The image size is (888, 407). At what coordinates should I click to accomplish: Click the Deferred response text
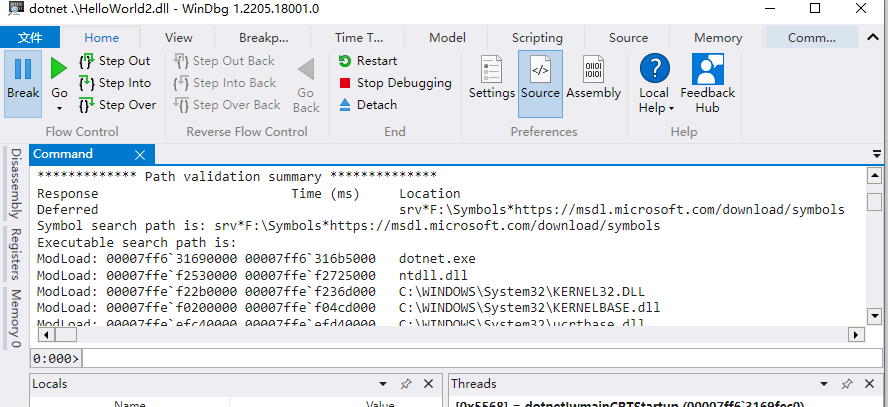click(67, 210)
